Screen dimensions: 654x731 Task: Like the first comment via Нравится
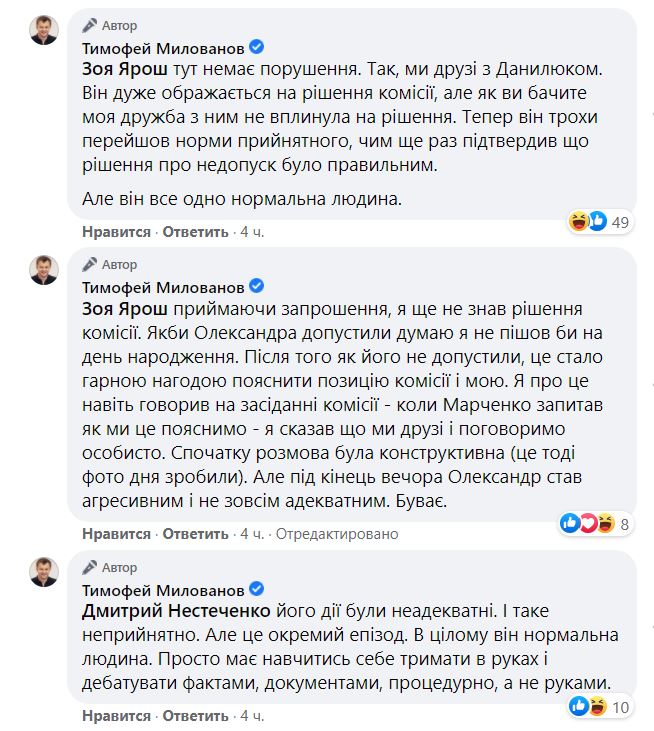(x=116, y=232)
